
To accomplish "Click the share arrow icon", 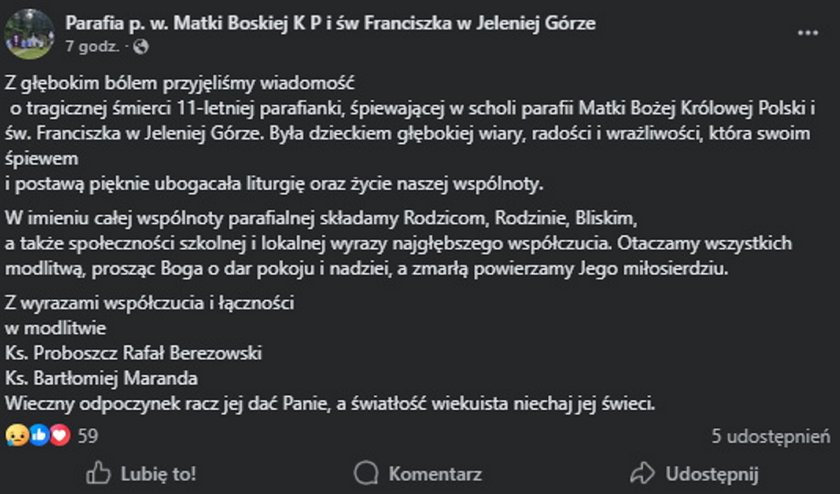I will 643,473.
